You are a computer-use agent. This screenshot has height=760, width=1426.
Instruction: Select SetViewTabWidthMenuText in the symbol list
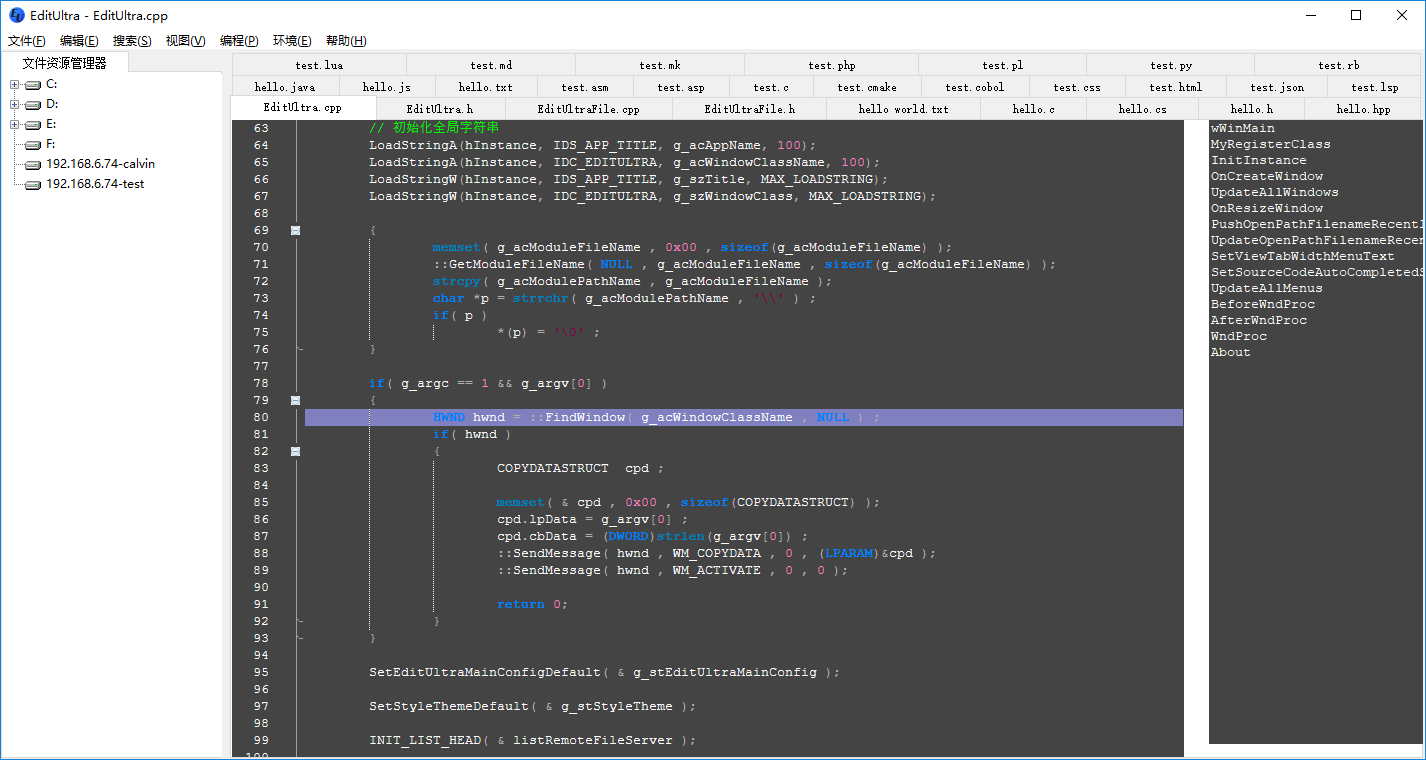[1303, 256]
